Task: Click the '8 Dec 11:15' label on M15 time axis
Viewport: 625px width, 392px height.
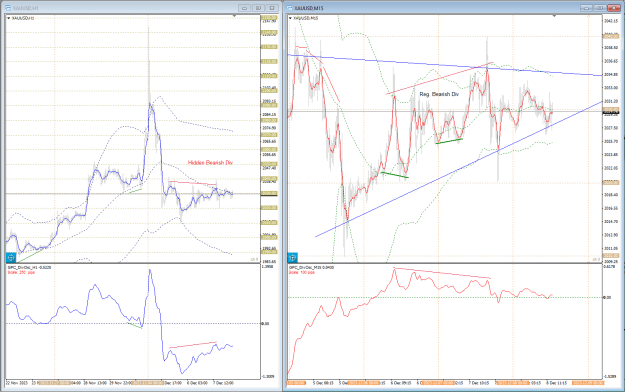Action: pos(556,383)
